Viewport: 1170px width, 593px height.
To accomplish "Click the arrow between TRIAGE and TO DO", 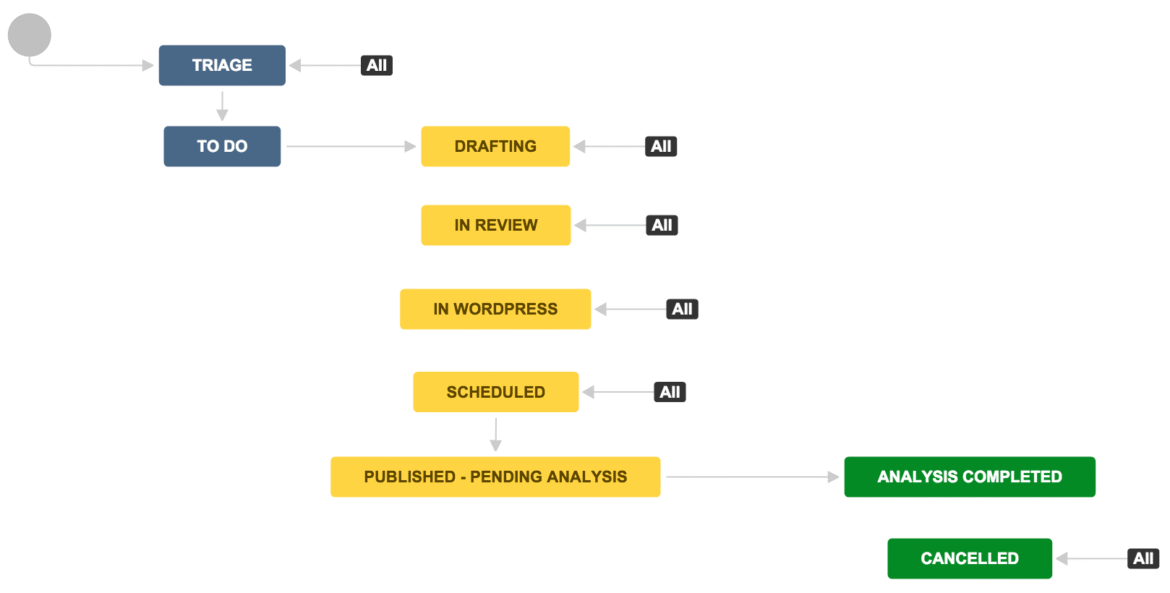I will click(x=222, y=105).
